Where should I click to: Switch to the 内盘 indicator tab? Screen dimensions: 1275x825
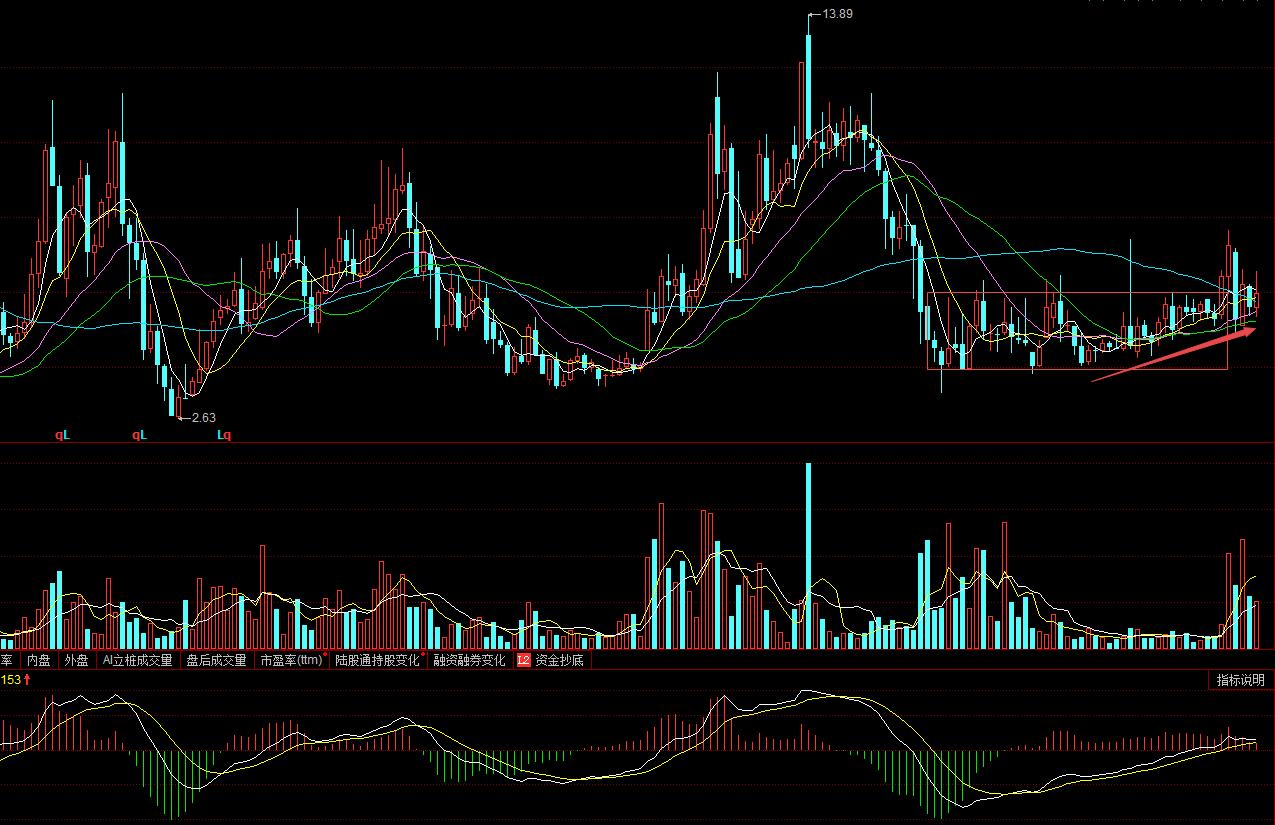pyautogui.click(x=38, y=661)
